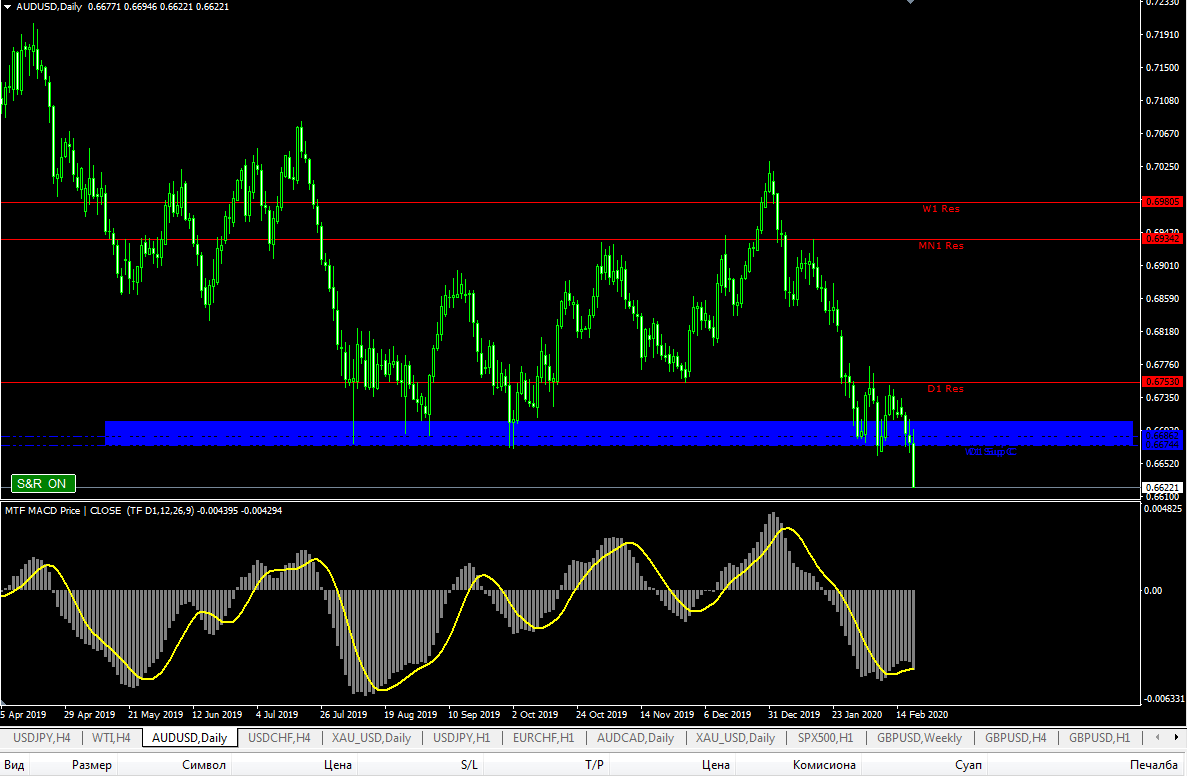Viewport: 1187px width, 776px height.
Task: Toggle the S&R ON button
Action: [43, 484]
